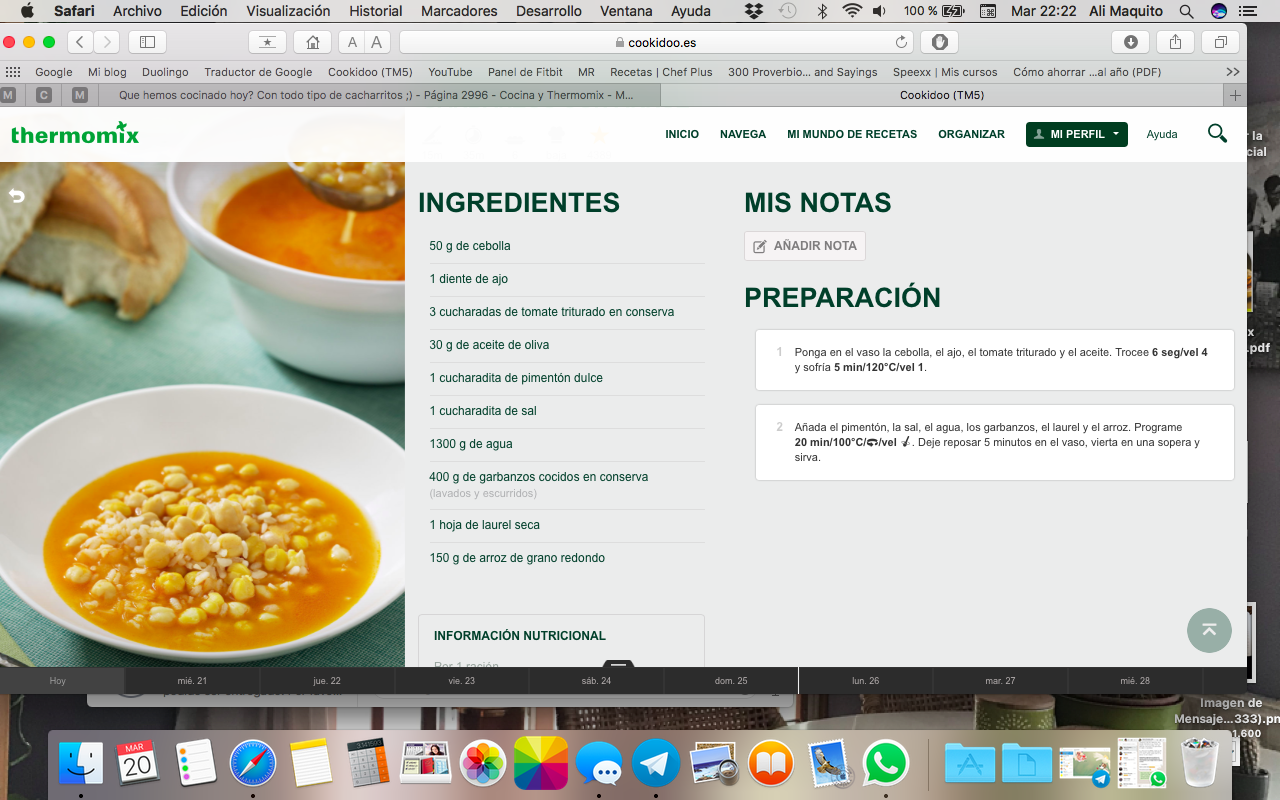
Task: Click the INFORMACIÓN NUTRICIONAL heading
Action: [520, 636]
